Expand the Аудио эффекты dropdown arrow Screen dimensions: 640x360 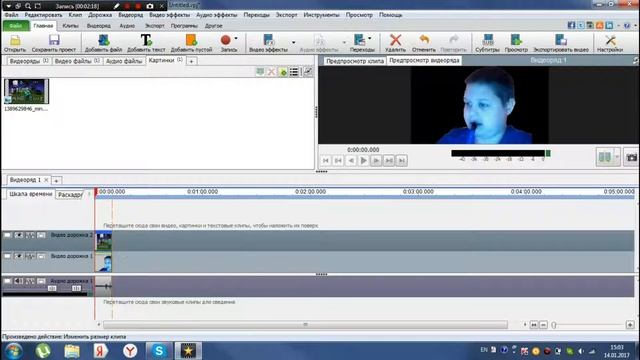click(344, 42)
